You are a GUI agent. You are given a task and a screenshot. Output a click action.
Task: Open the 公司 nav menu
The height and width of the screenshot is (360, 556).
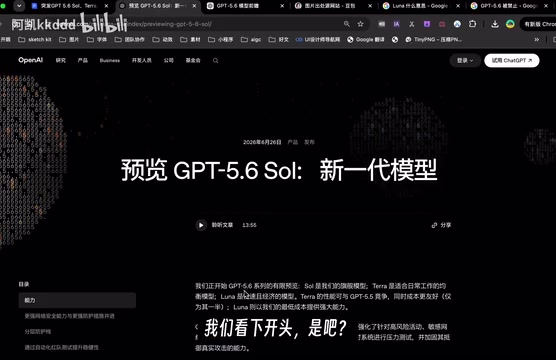pyautogui.click(x=168, y=61)
